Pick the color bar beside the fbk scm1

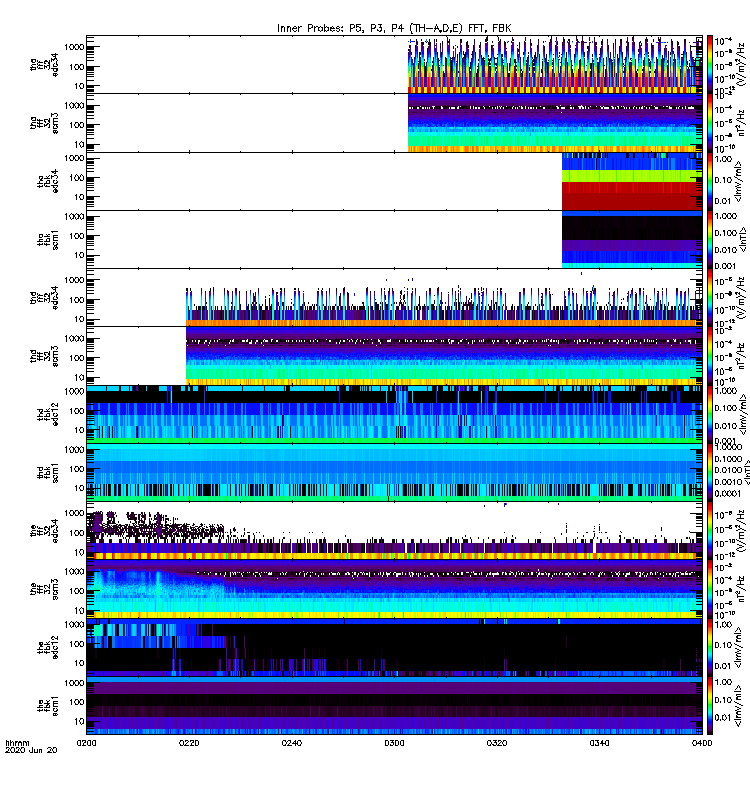click(x=710, y=706)
